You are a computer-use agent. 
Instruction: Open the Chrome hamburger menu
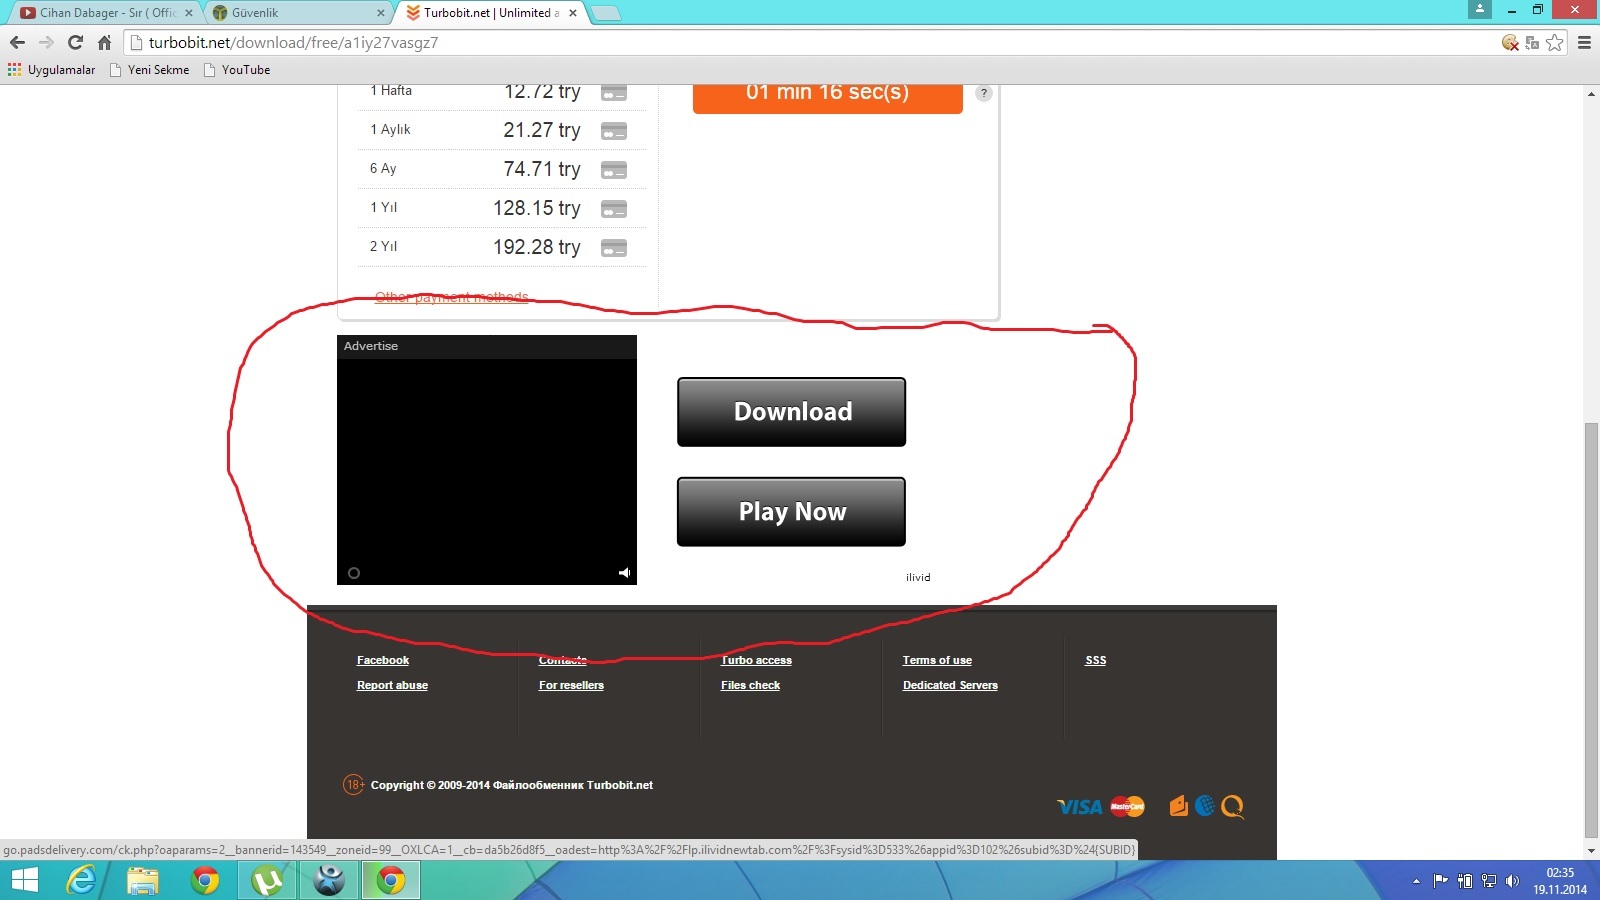(1584, 43)
